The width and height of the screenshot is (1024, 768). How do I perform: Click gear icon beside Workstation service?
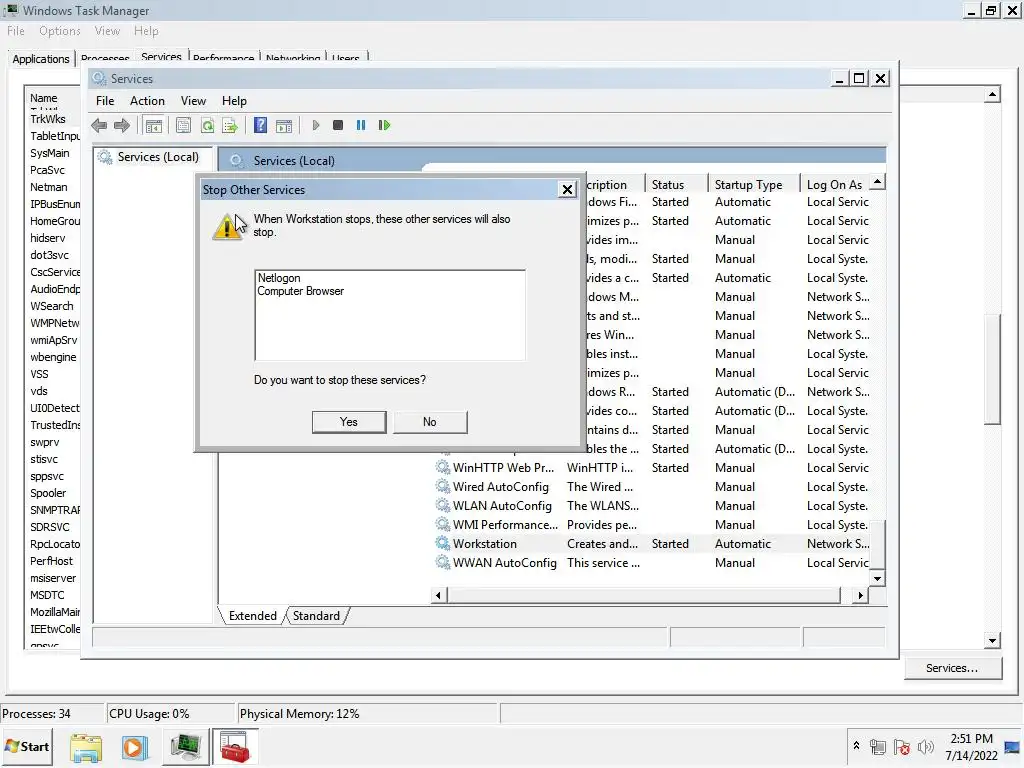pyautogui.click(x=443, y=543)
